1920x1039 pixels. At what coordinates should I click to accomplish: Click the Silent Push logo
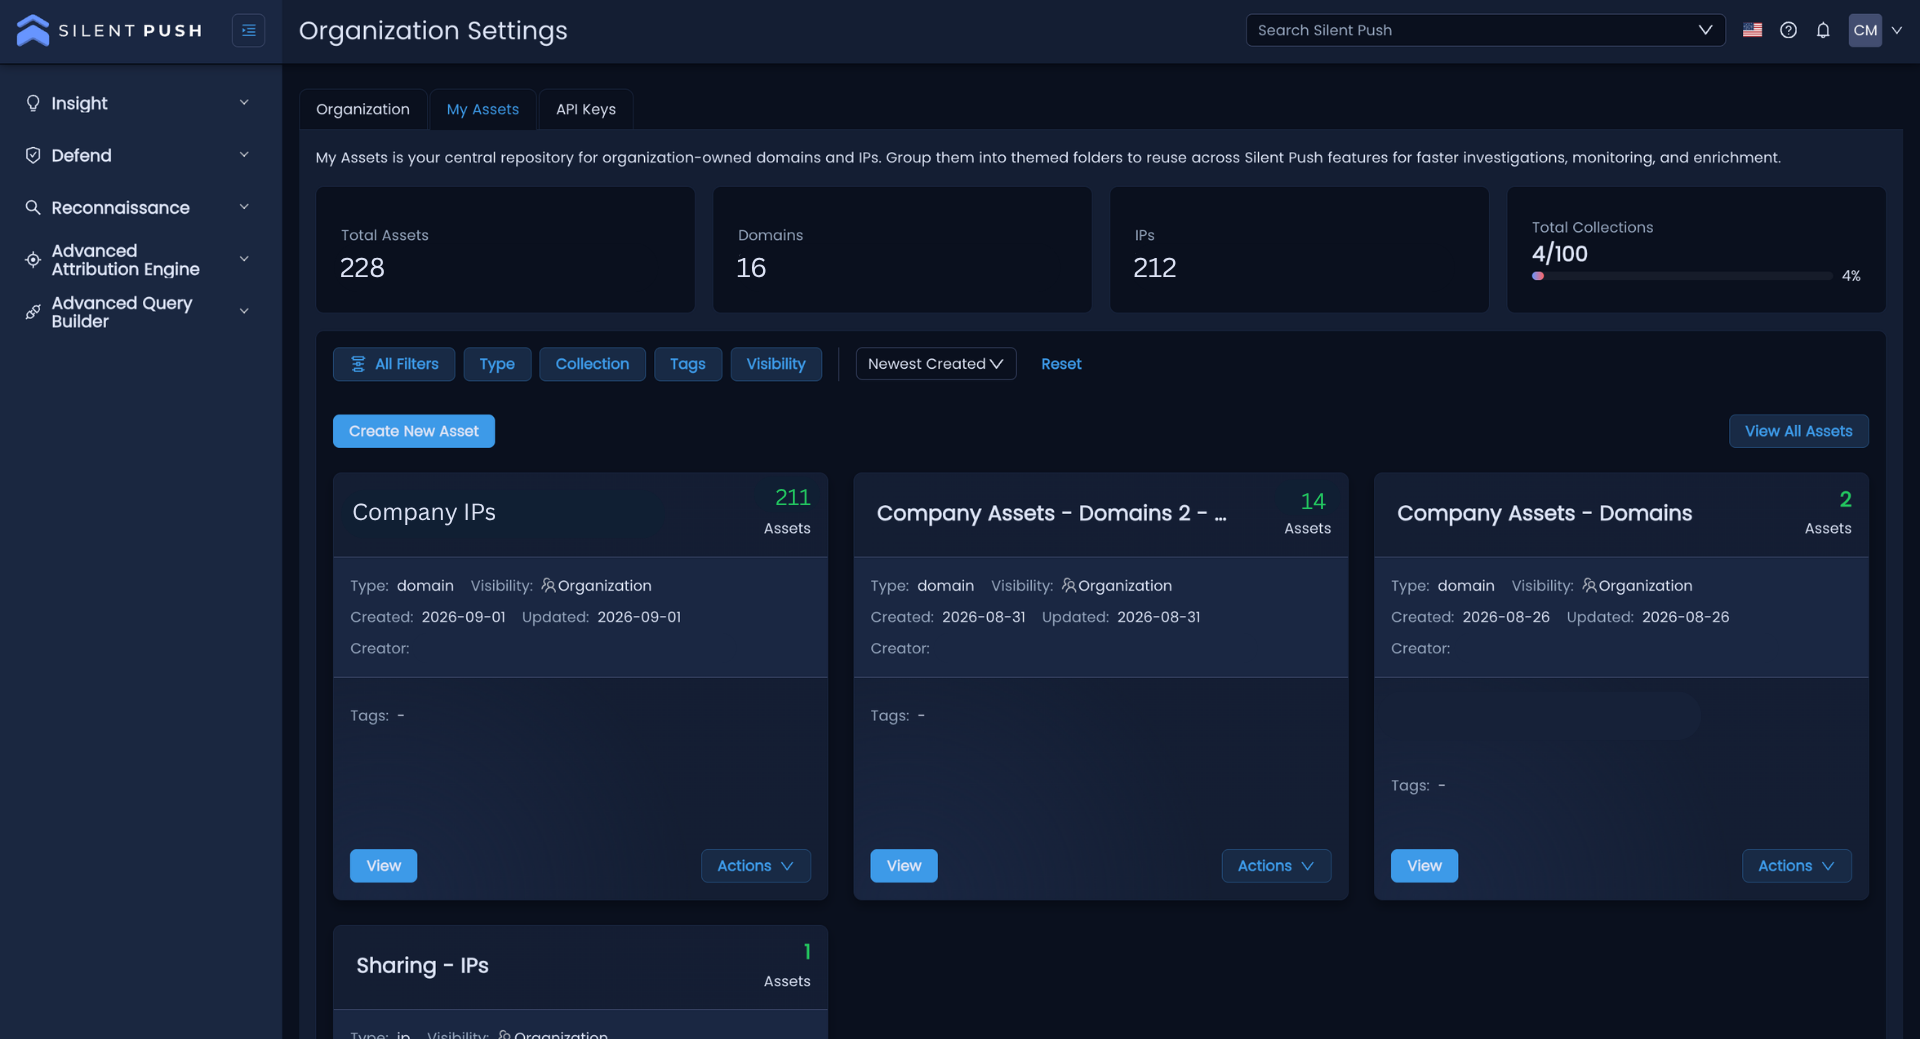click(110, 31)
